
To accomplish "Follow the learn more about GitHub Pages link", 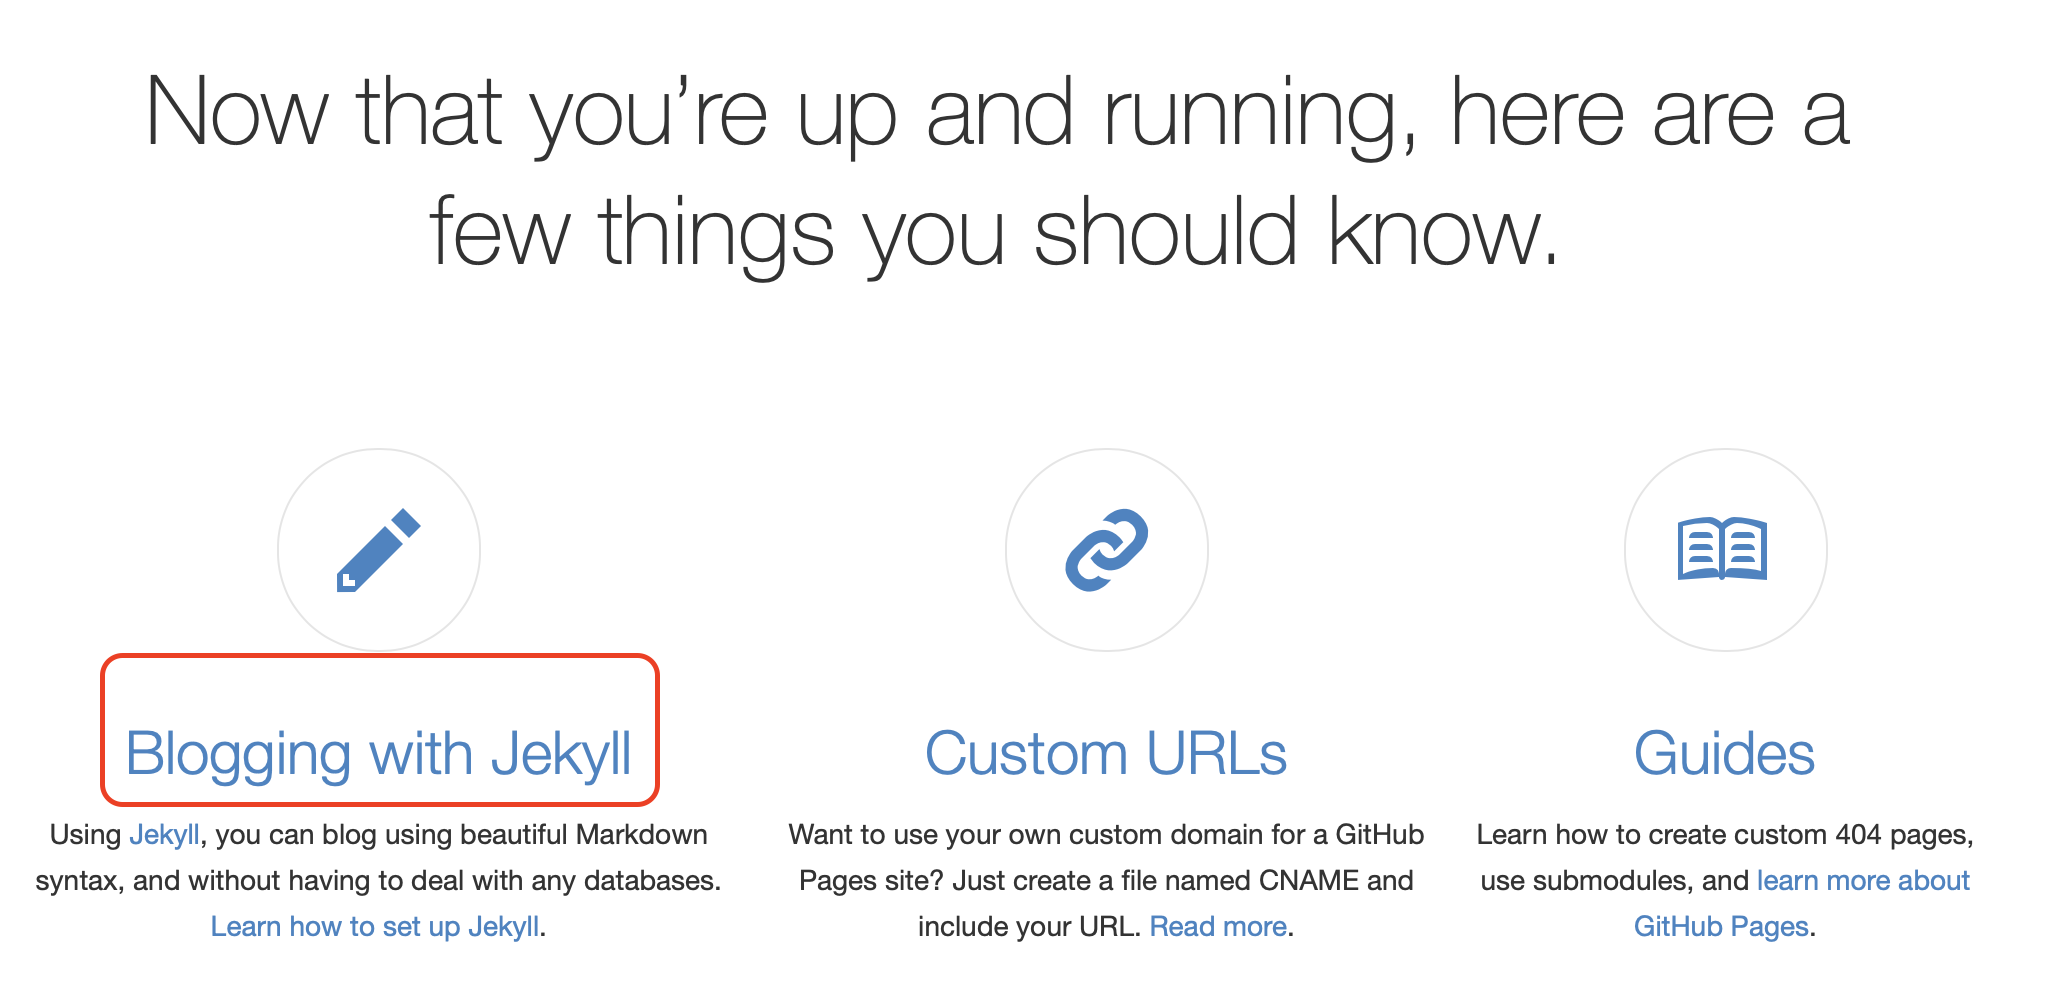I will pyautogui.click(x=1865, y=880).
